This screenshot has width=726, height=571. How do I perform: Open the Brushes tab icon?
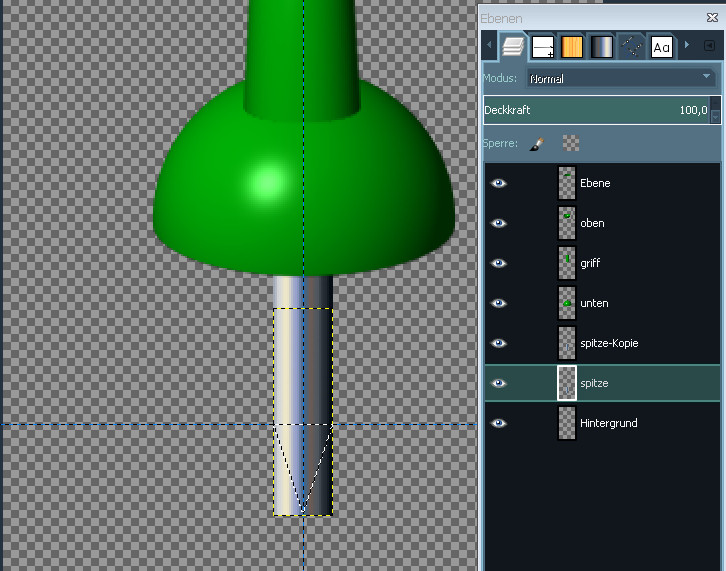pos(543,46)
